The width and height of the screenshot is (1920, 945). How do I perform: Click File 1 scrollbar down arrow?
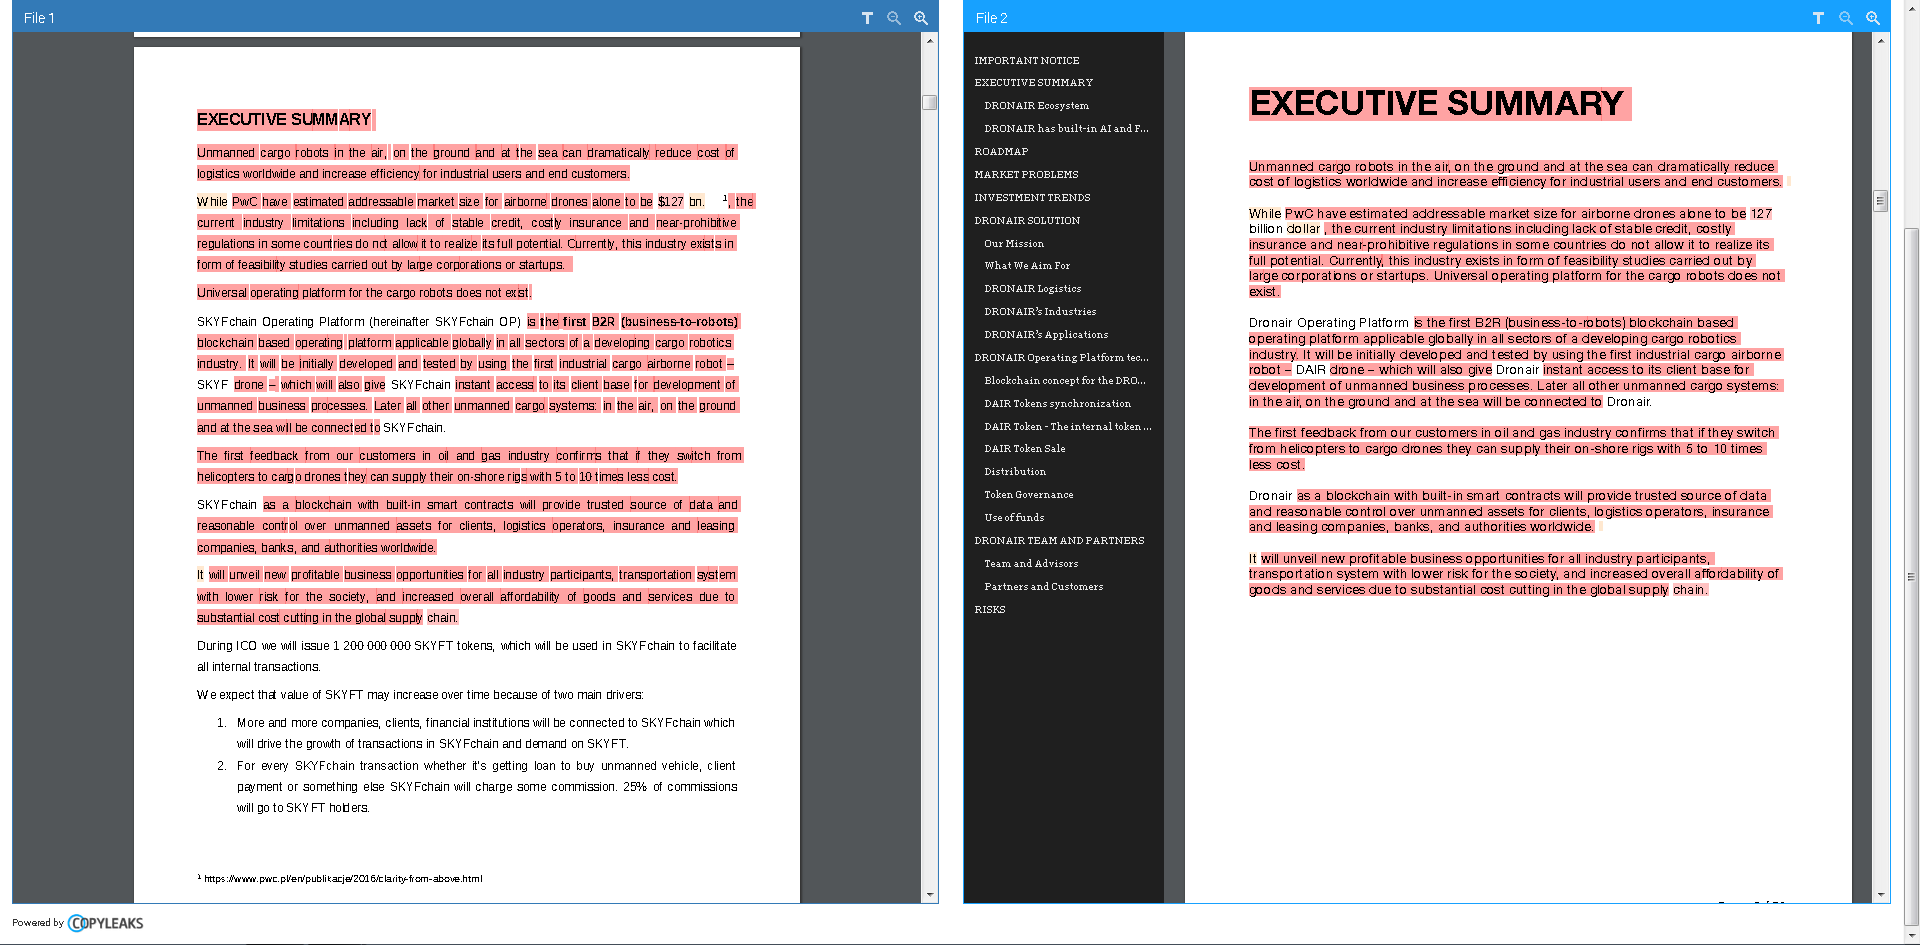[x=930, y=895]
